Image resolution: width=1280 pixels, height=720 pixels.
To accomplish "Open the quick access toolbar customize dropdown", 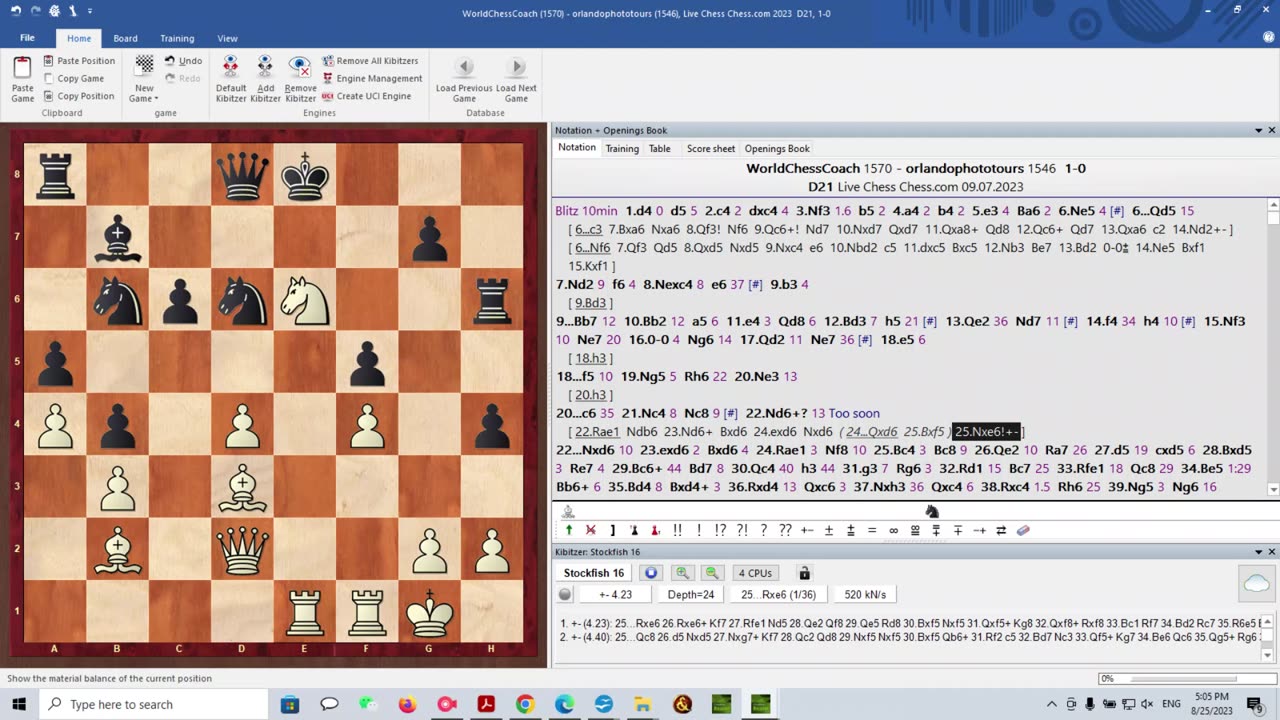I will pyautogui.click(x=89, y=12).
